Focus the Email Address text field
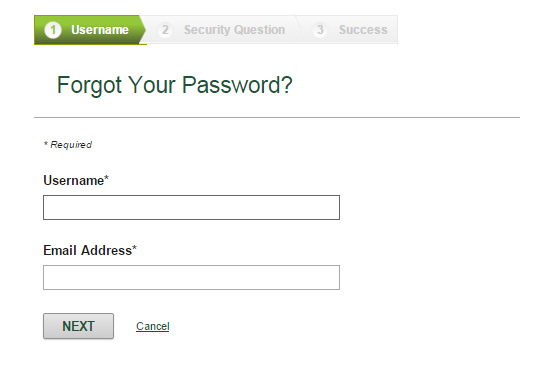Image resolution: width=539 pixels, height=384 pixels. [x=191, y=277]
